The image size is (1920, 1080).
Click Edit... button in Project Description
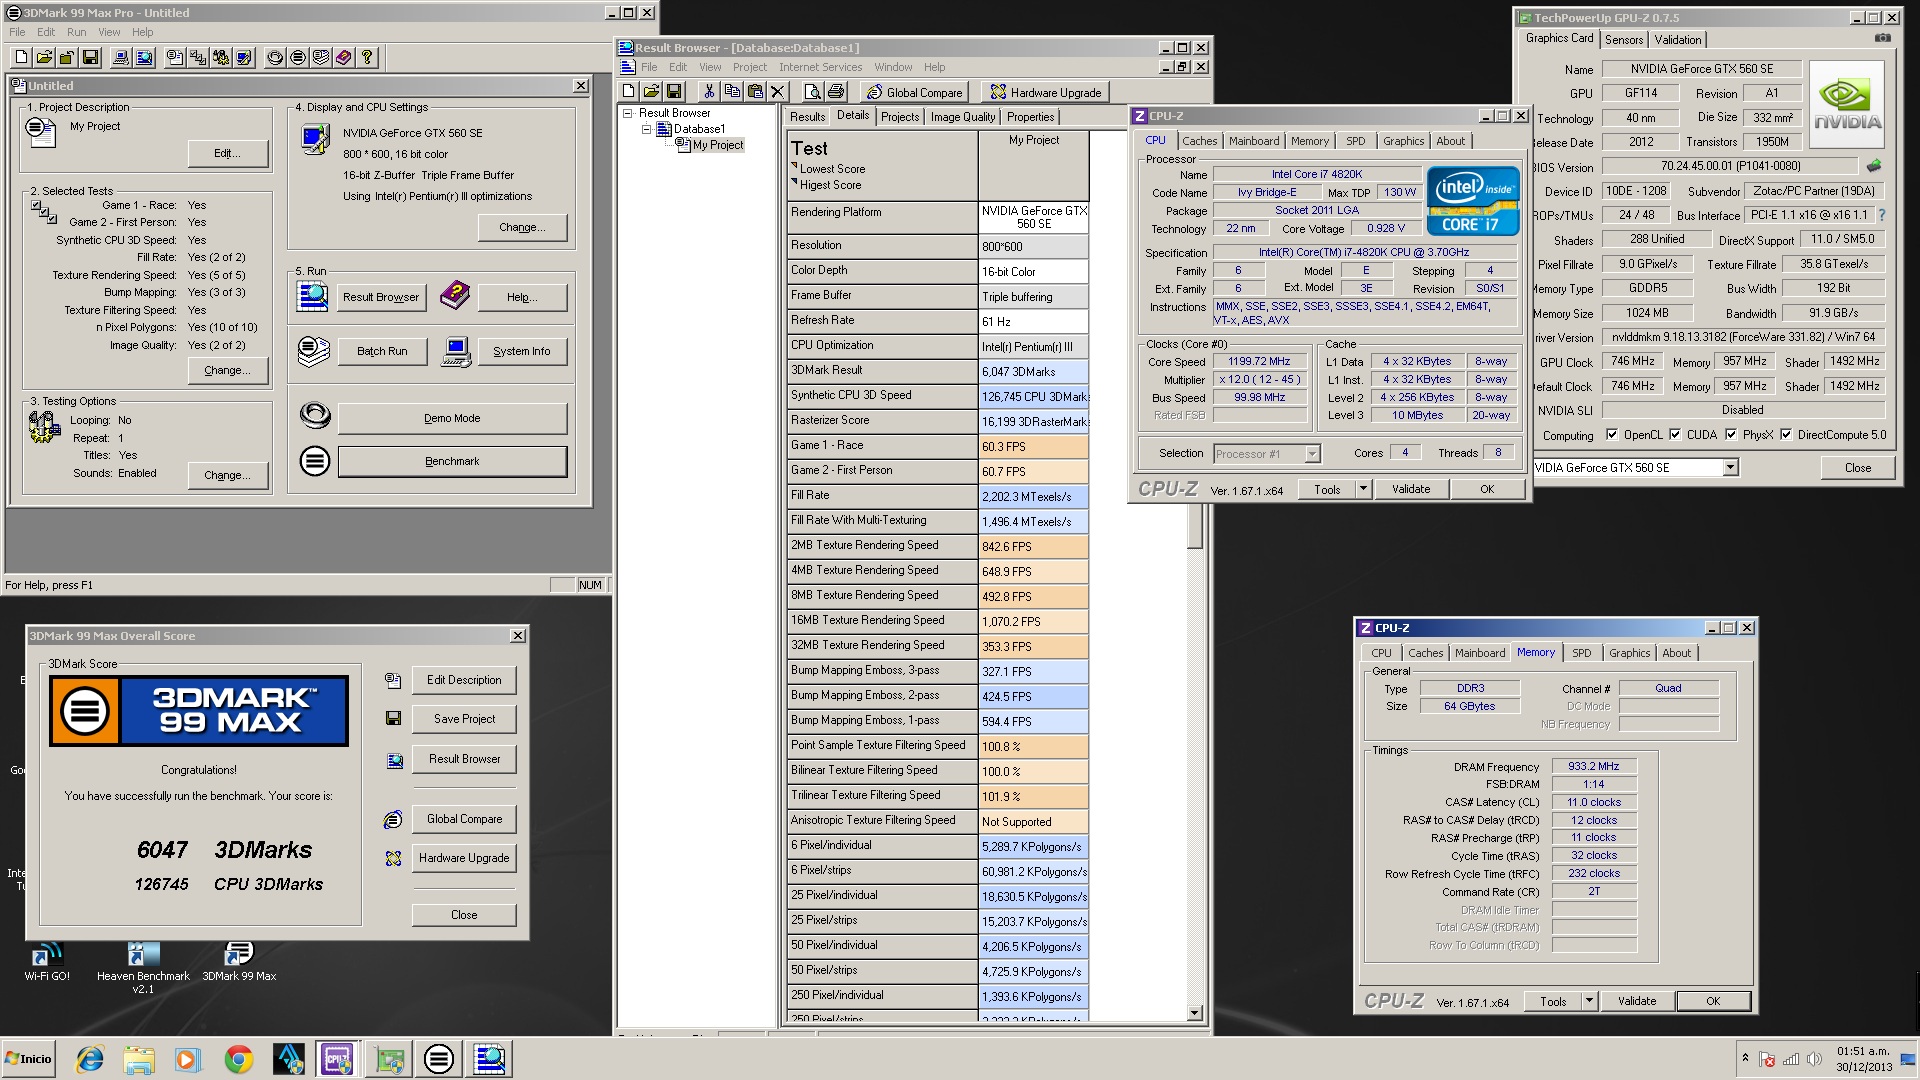coord(228,153)
